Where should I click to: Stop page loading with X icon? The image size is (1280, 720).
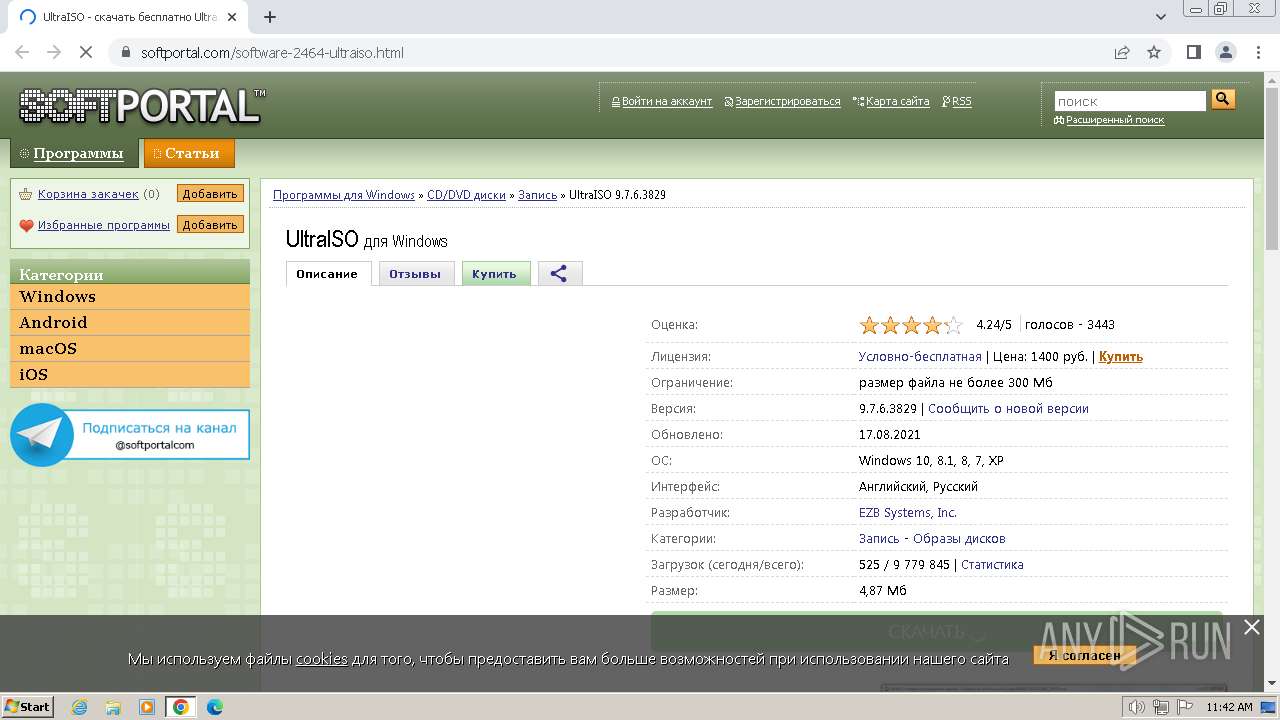coord(86,52)
